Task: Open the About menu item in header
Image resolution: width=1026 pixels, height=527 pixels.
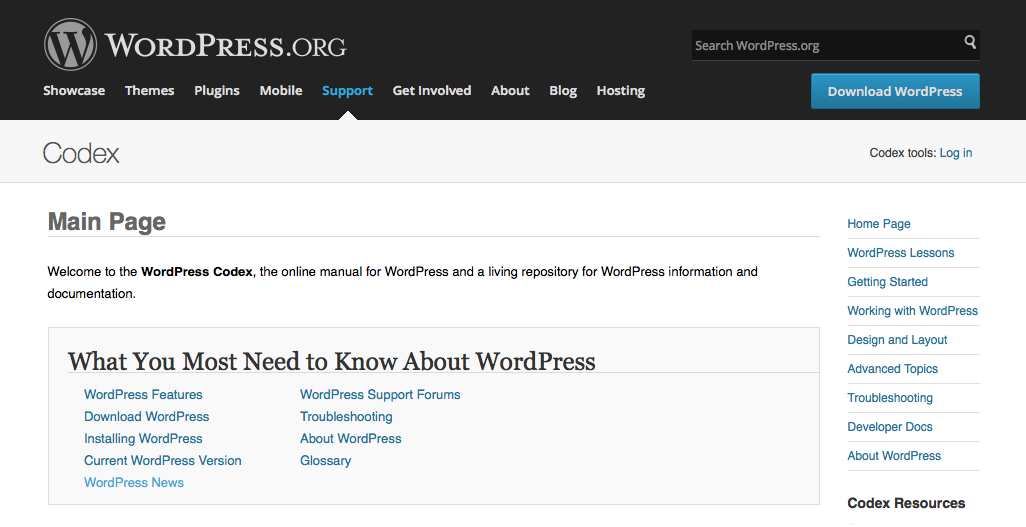Action: (510, 90)
